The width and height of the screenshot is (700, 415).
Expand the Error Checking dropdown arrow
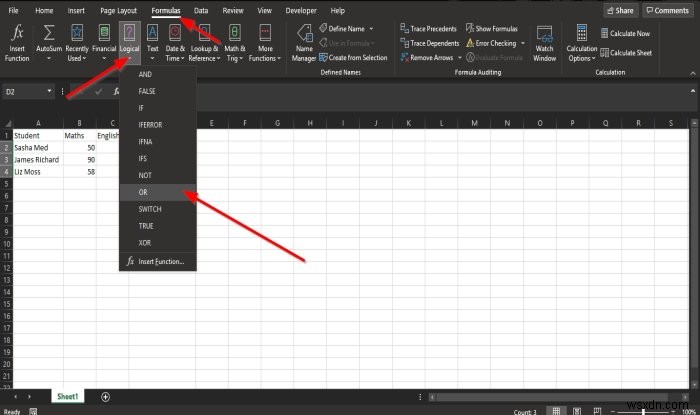click(523, 43)
